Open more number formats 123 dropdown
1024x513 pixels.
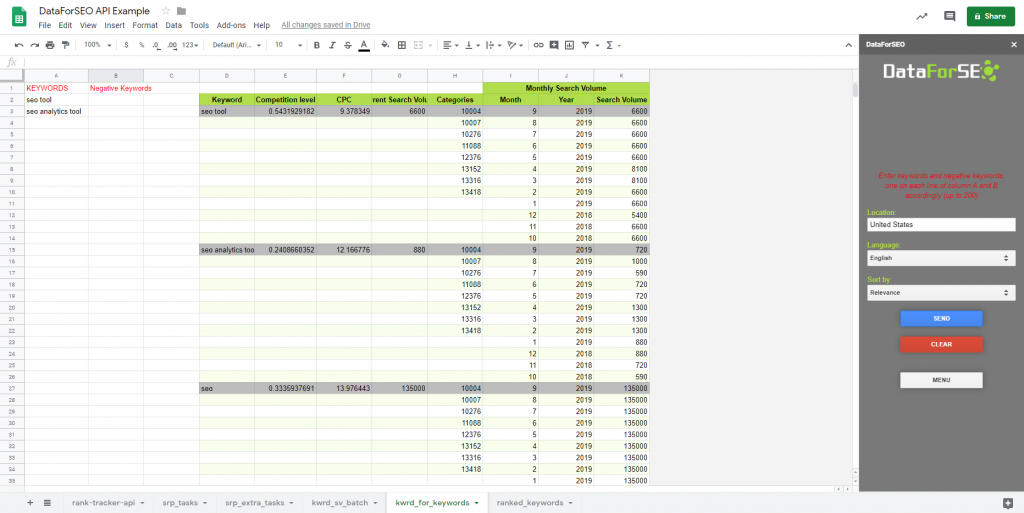pos(191,45)
